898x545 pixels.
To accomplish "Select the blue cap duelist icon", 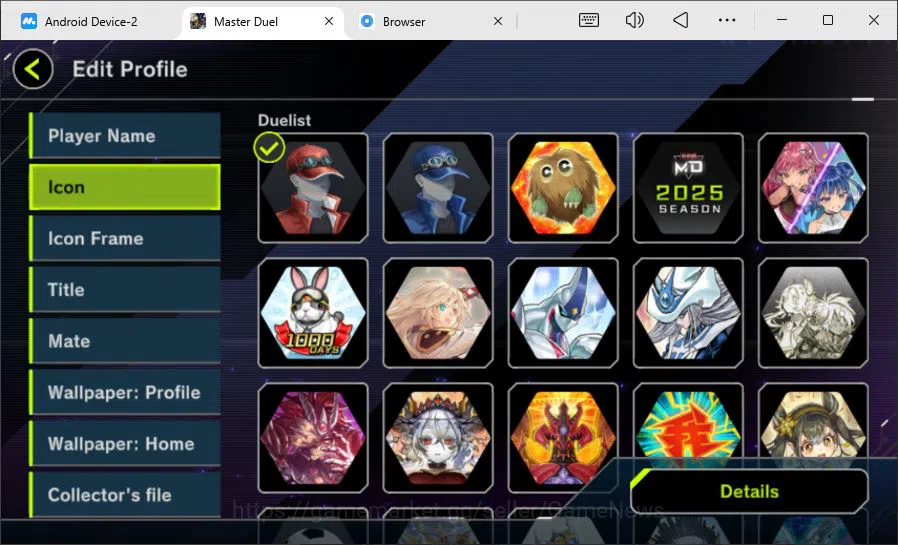I will pos(438,188).
